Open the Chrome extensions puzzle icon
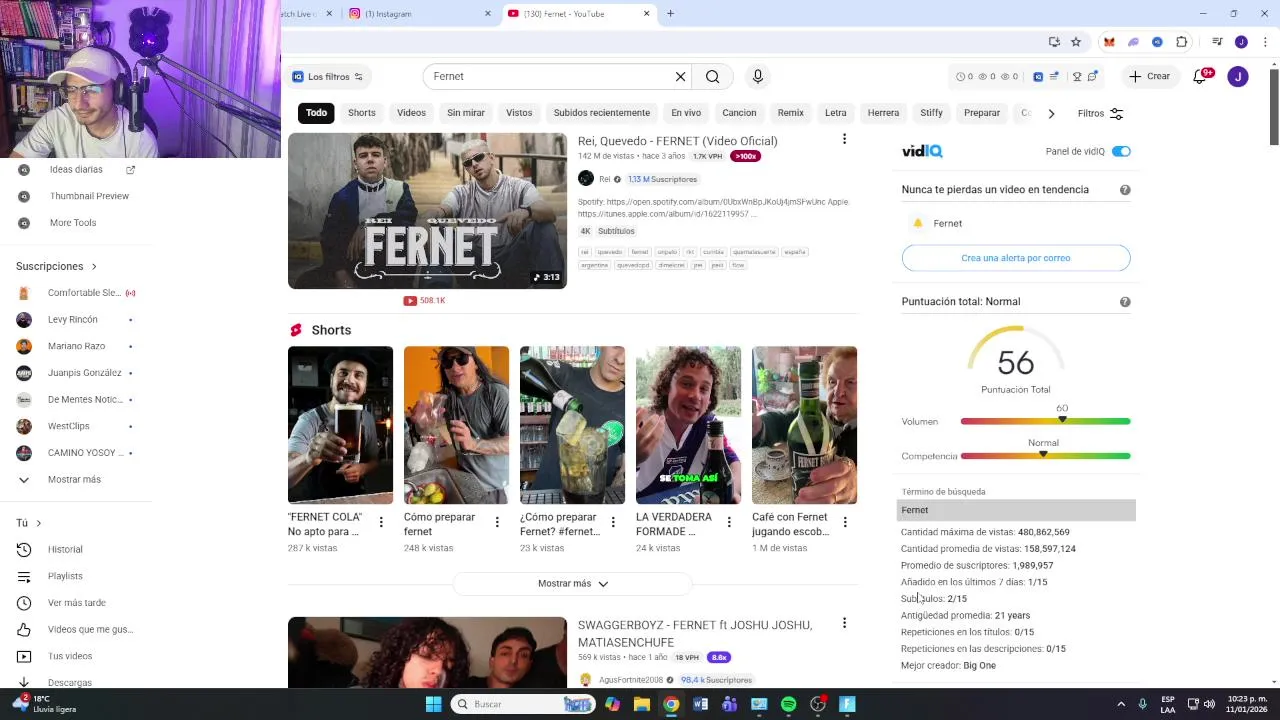 pyautogui.click(x=1182, y=42)
